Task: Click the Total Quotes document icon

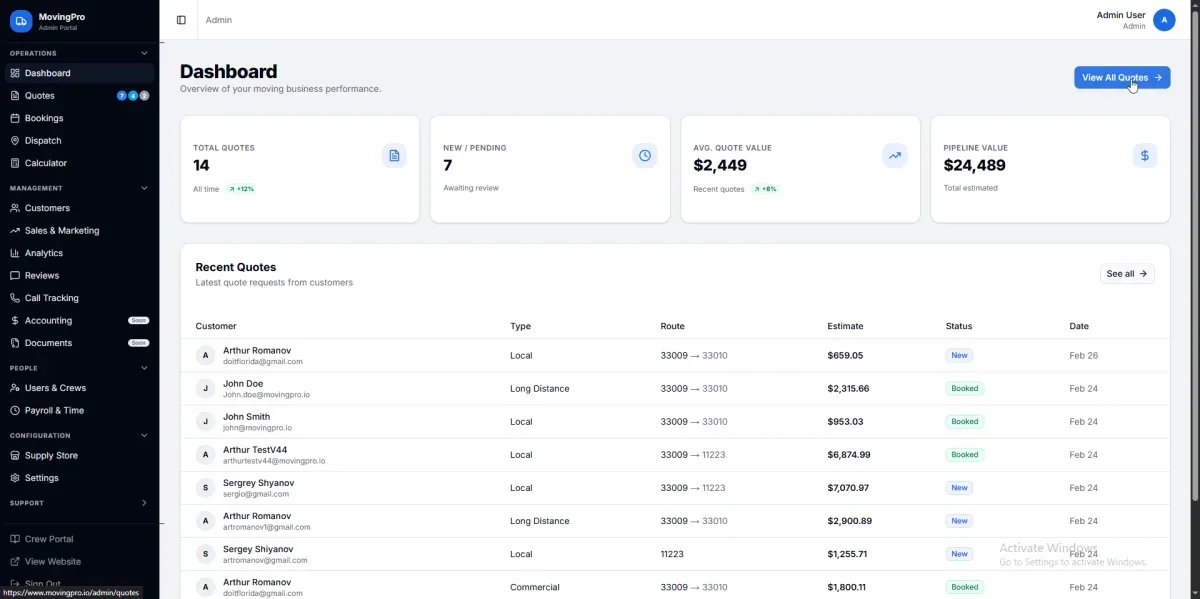Action: (x=394, y=156)
